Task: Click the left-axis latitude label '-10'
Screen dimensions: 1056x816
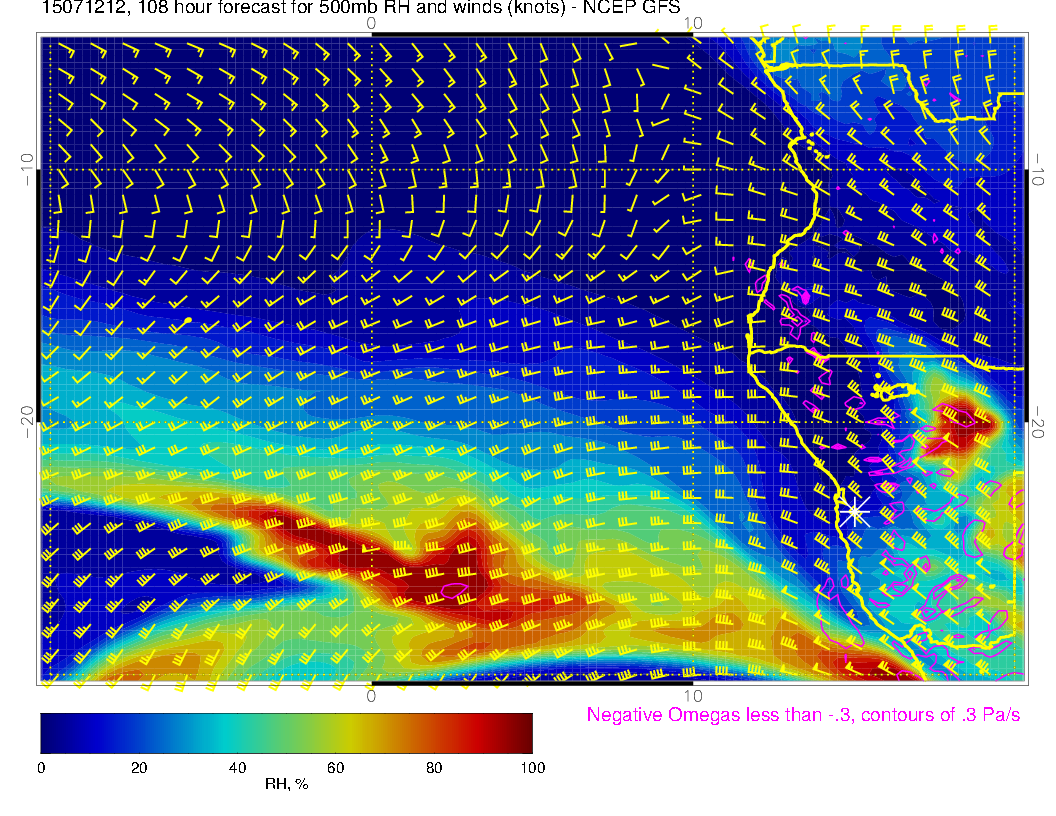Action: click(x=27, y=169)
